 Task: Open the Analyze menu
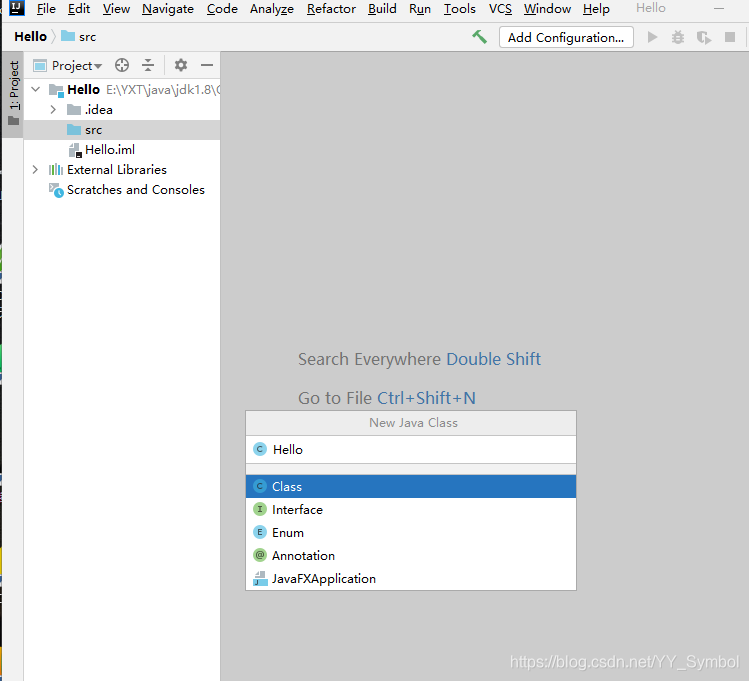(x=272, y=9)
